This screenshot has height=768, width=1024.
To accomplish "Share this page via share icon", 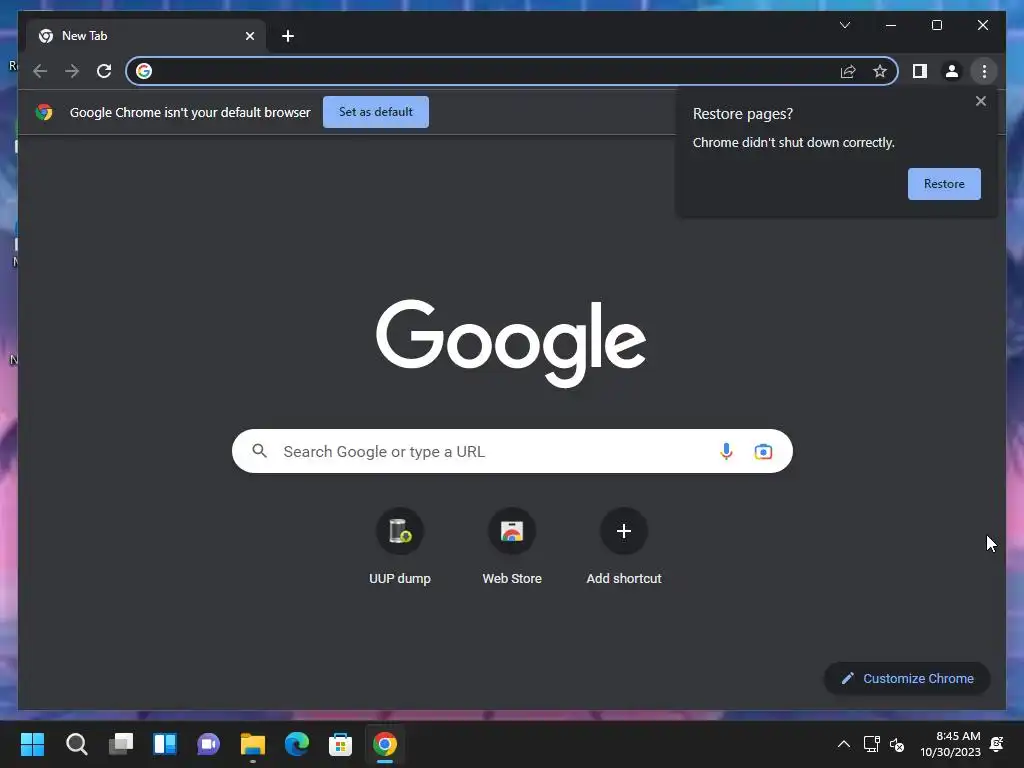I will point(848,71).
